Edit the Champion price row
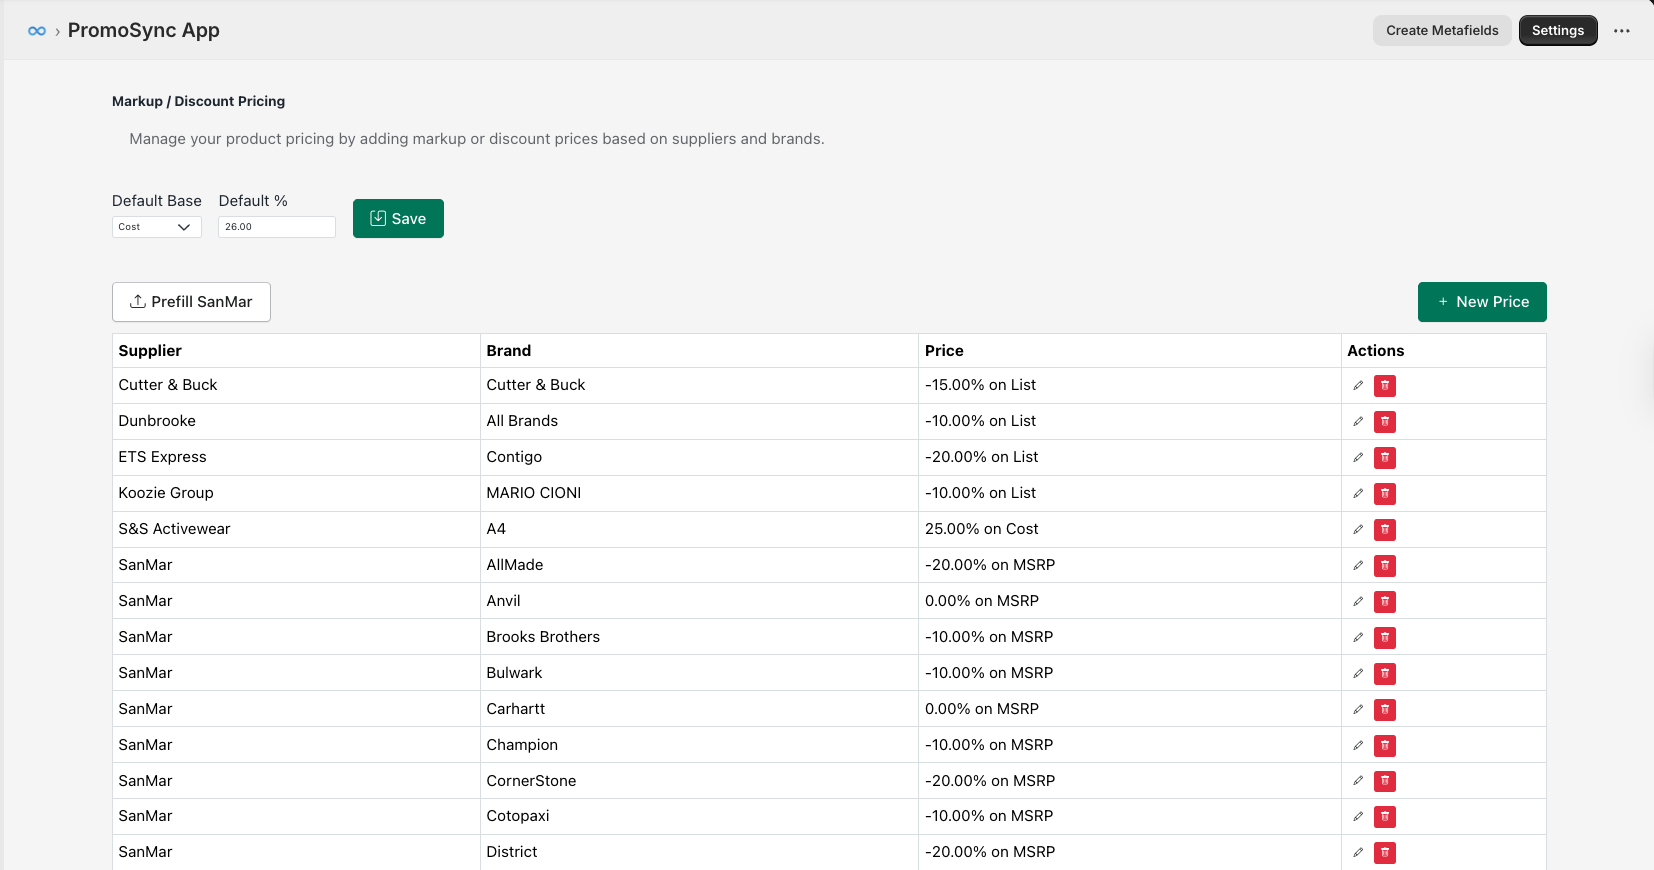The height and width of the screenshot is (870, 1654). pyautogui.click(x=1358, y=746)
